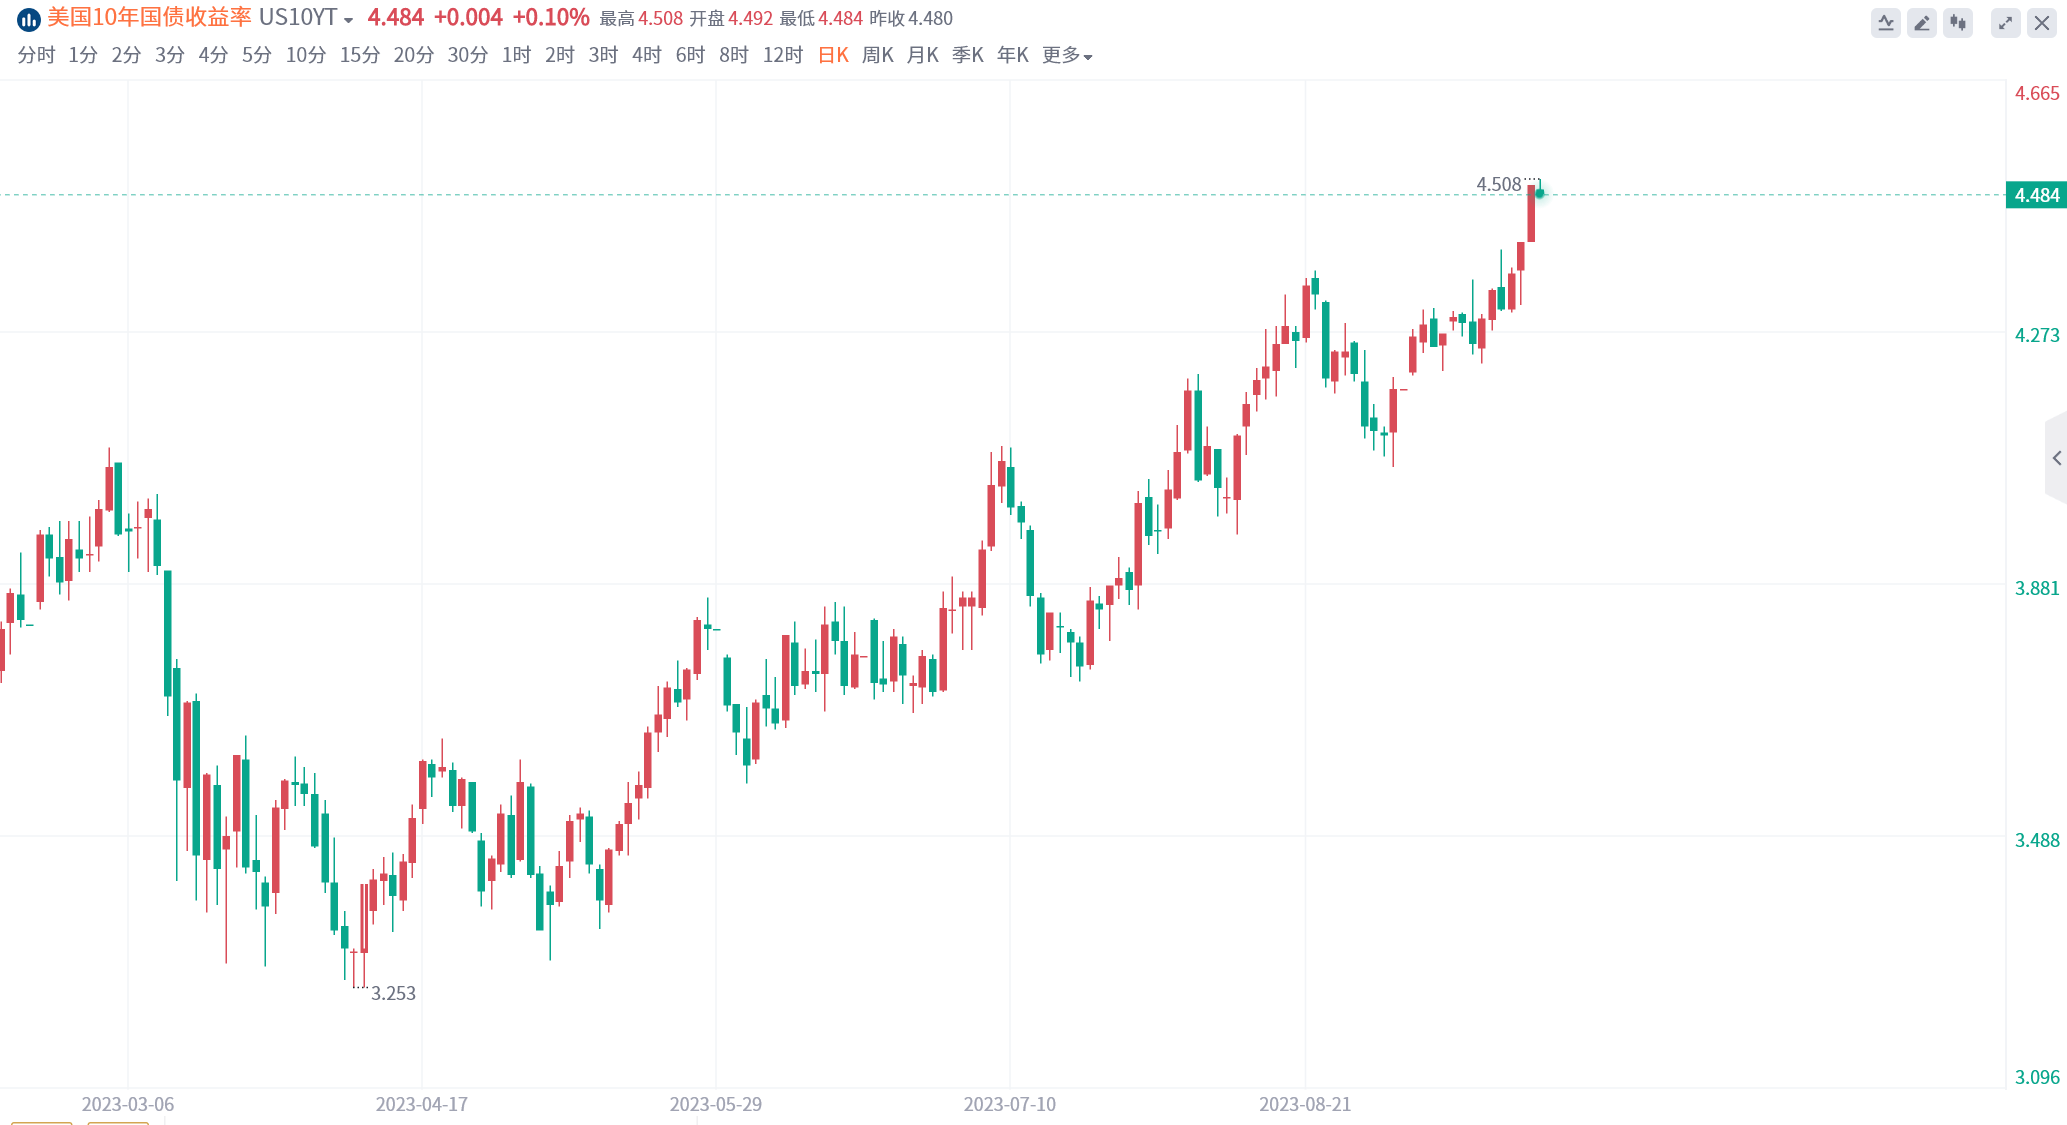Close the chart panel with X

[2041, 22]
